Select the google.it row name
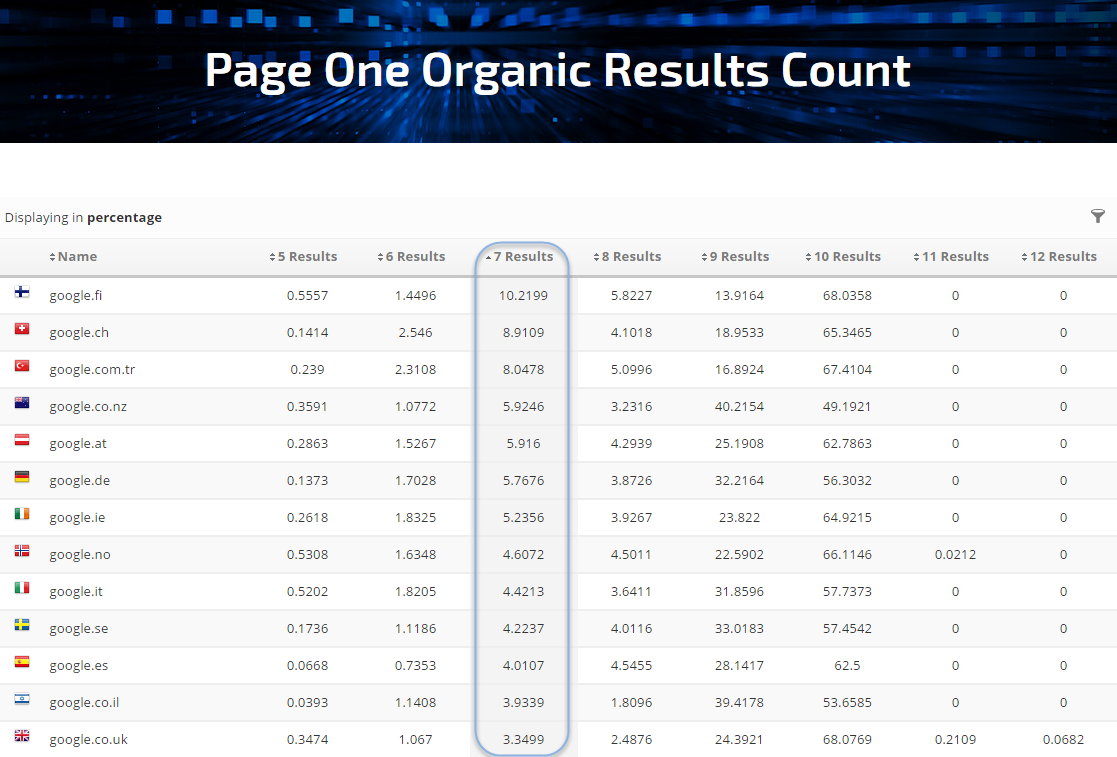The height and width of the screenshot is (757, 1117). click(76, 592)
